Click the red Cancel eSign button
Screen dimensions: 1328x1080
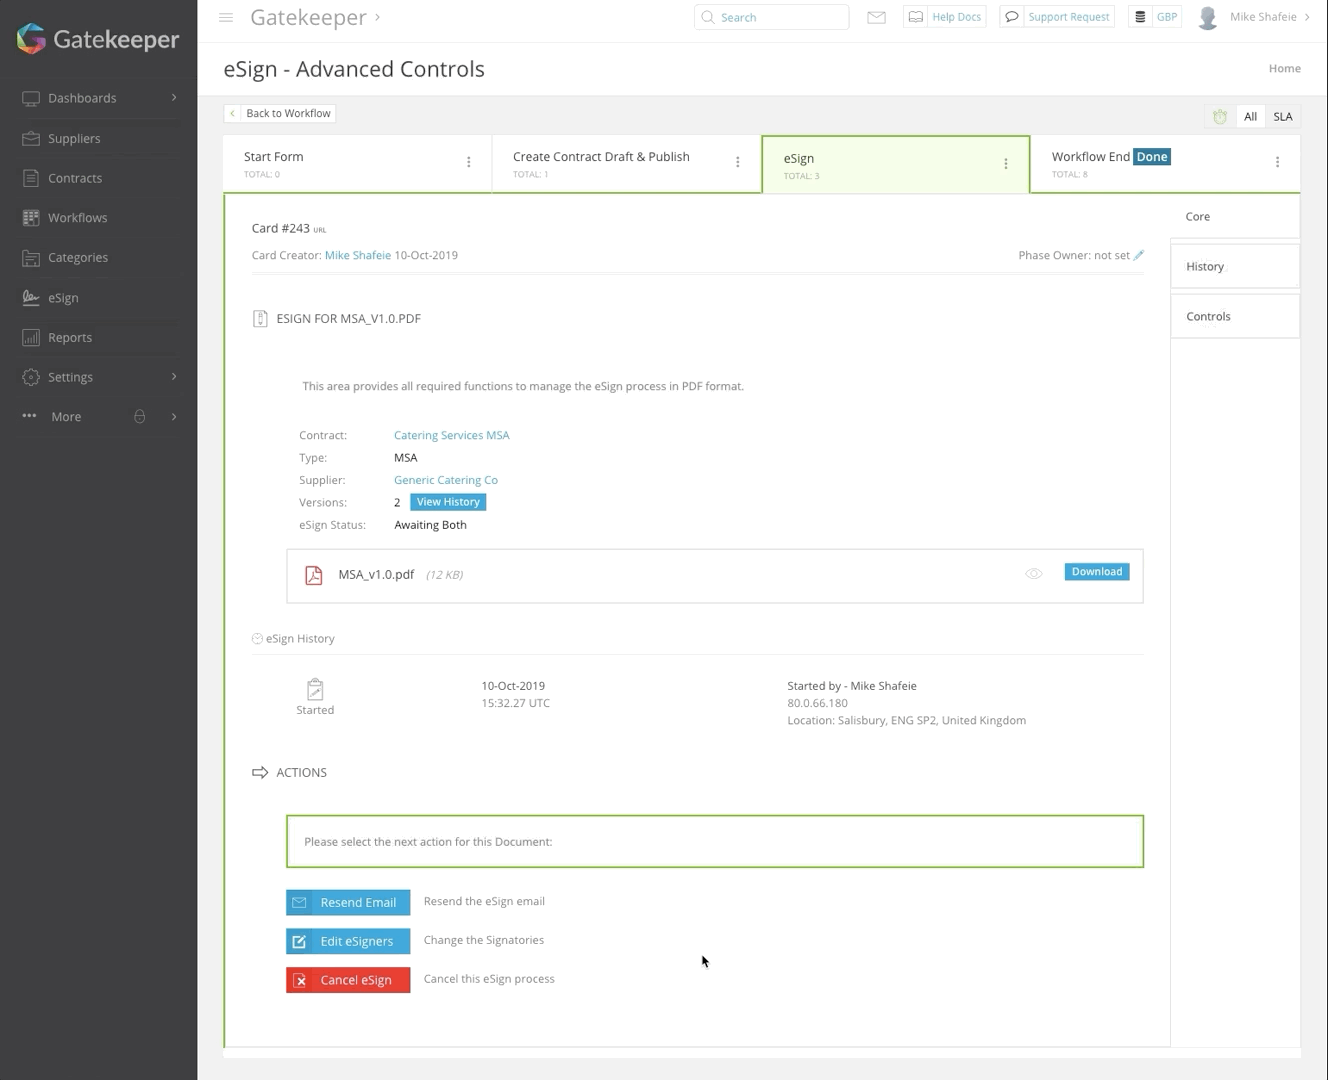348,980
